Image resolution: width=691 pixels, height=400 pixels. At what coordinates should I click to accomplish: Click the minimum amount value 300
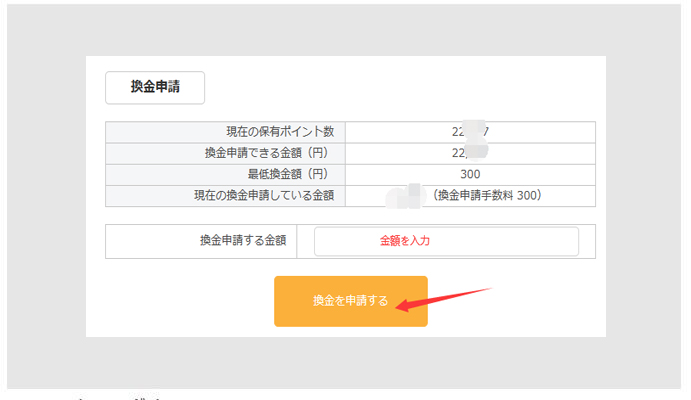point(469,175)
